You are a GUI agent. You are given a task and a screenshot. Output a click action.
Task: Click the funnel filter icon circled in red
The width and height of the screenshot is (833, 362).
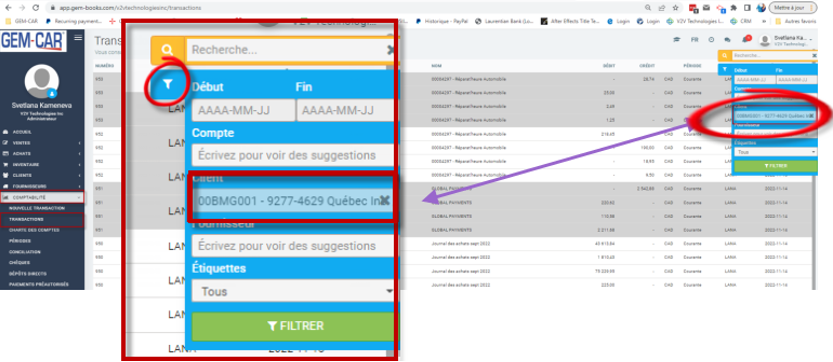[167, 84]
